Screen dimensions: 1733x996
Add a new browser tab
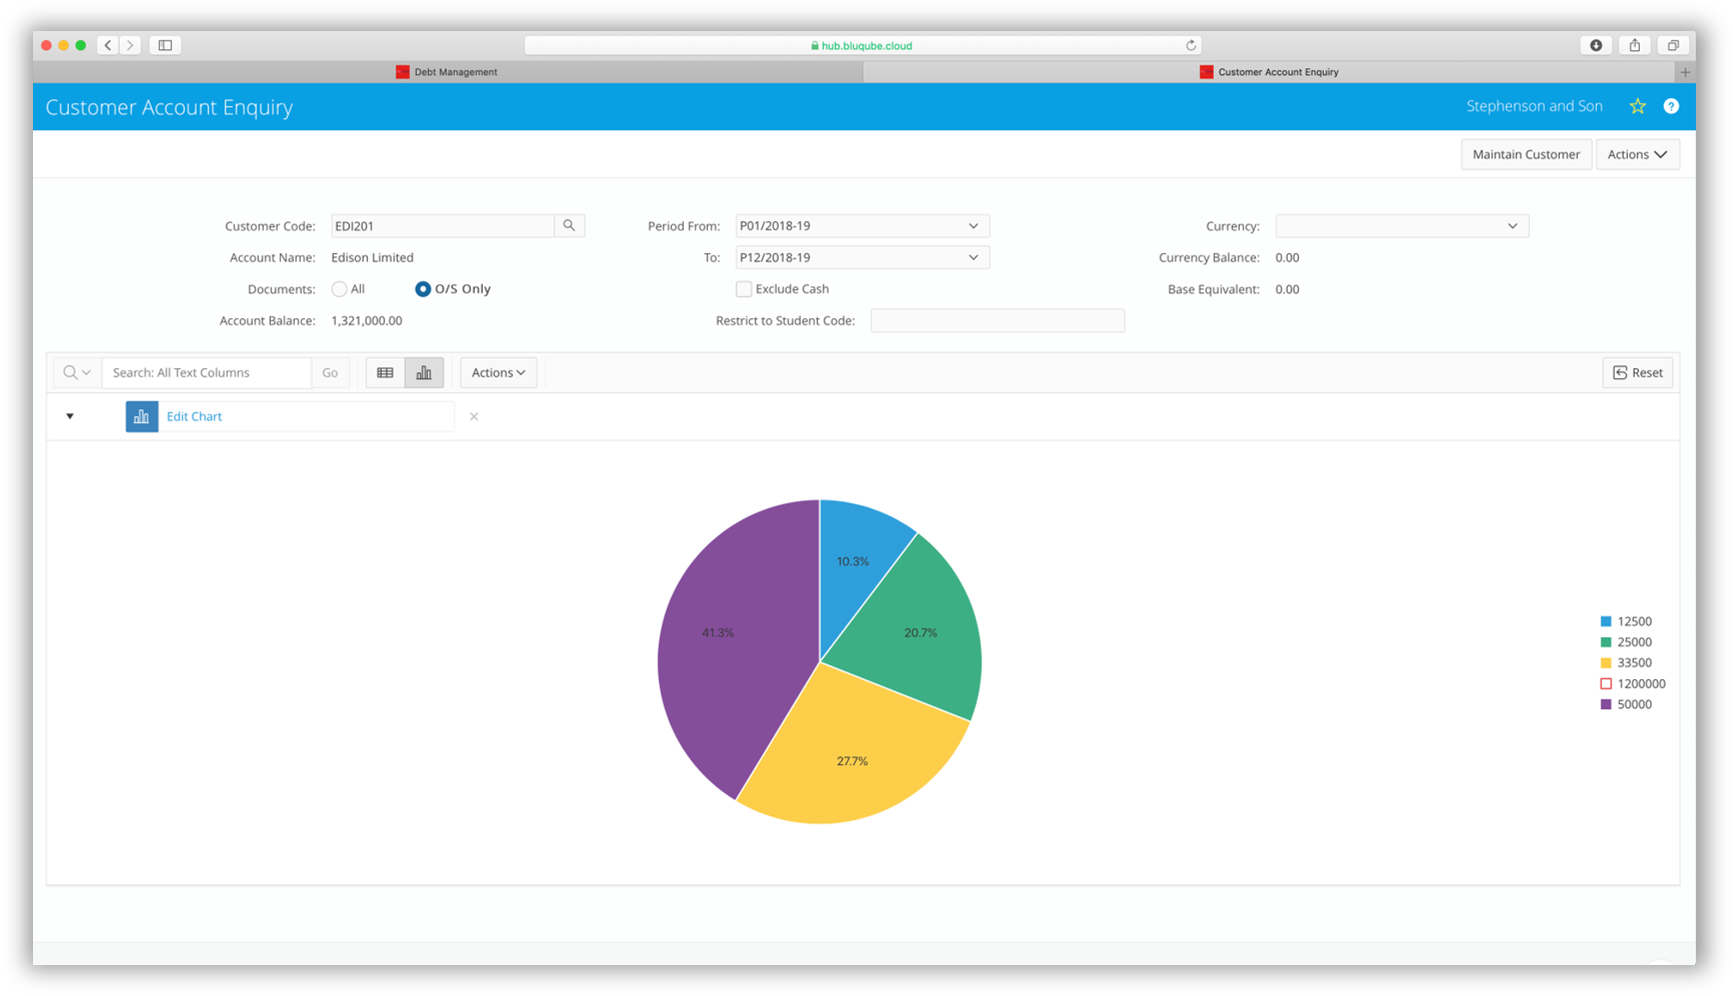(1685, 72)
